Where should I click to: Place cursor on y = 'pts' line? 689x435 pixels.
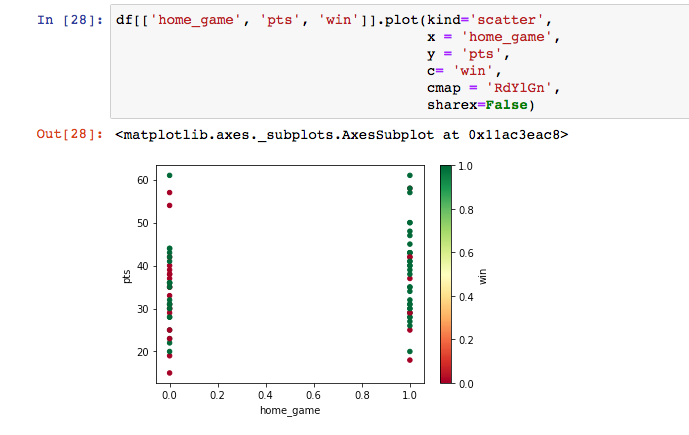point(468,54)
